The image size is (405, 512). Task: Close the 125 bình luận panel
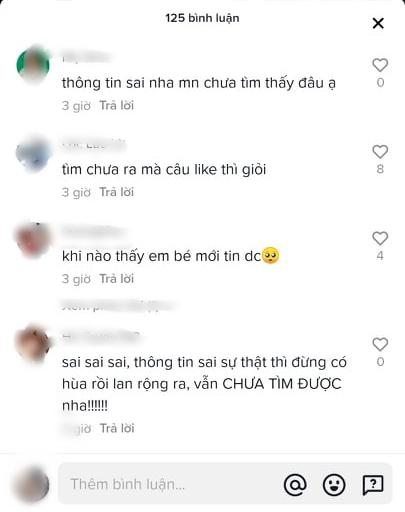click(x=378, y=23)
